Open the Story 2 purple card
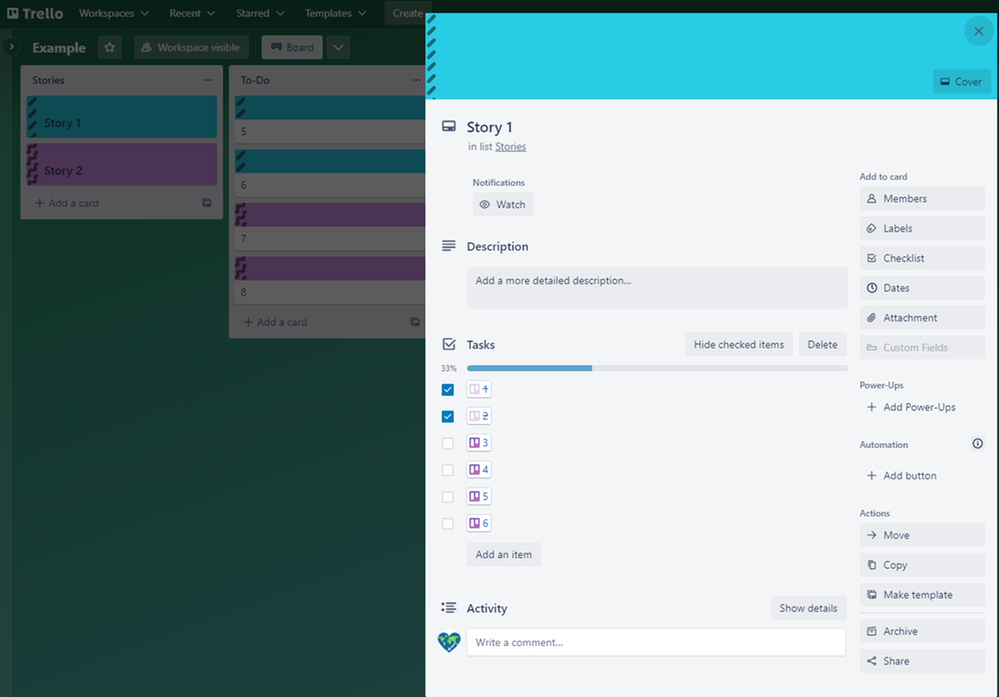 122,164
